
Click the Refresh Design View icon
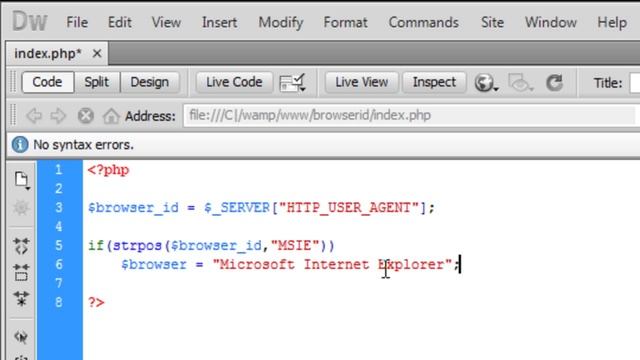coord(554,83)
